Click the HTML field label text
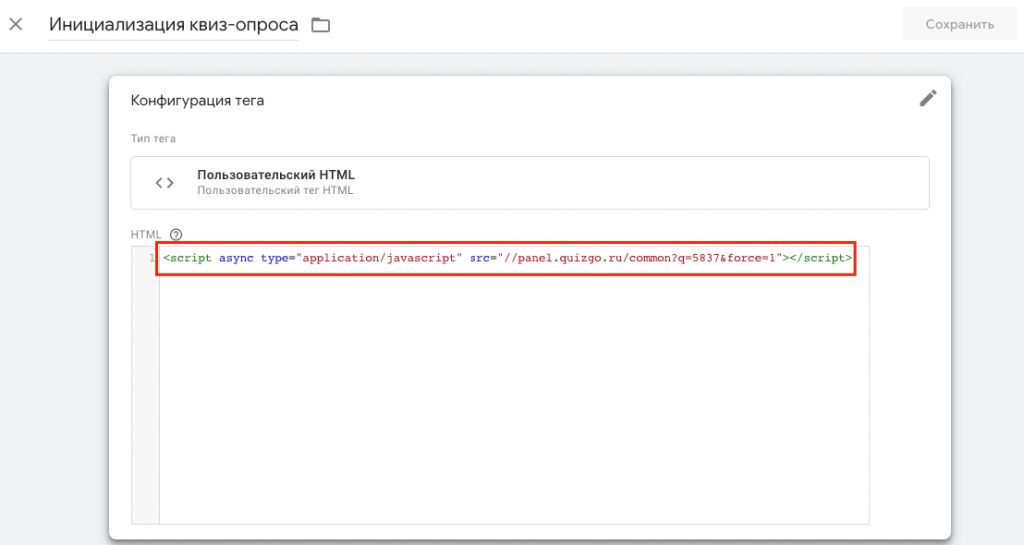The image size is (1024, 545). [x=147, y=234]
